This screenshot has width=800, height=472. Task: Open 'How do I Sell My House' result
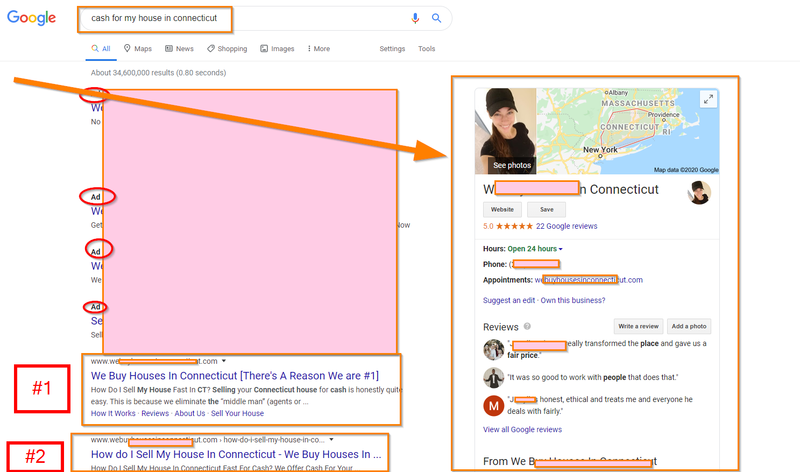(236, 455)
